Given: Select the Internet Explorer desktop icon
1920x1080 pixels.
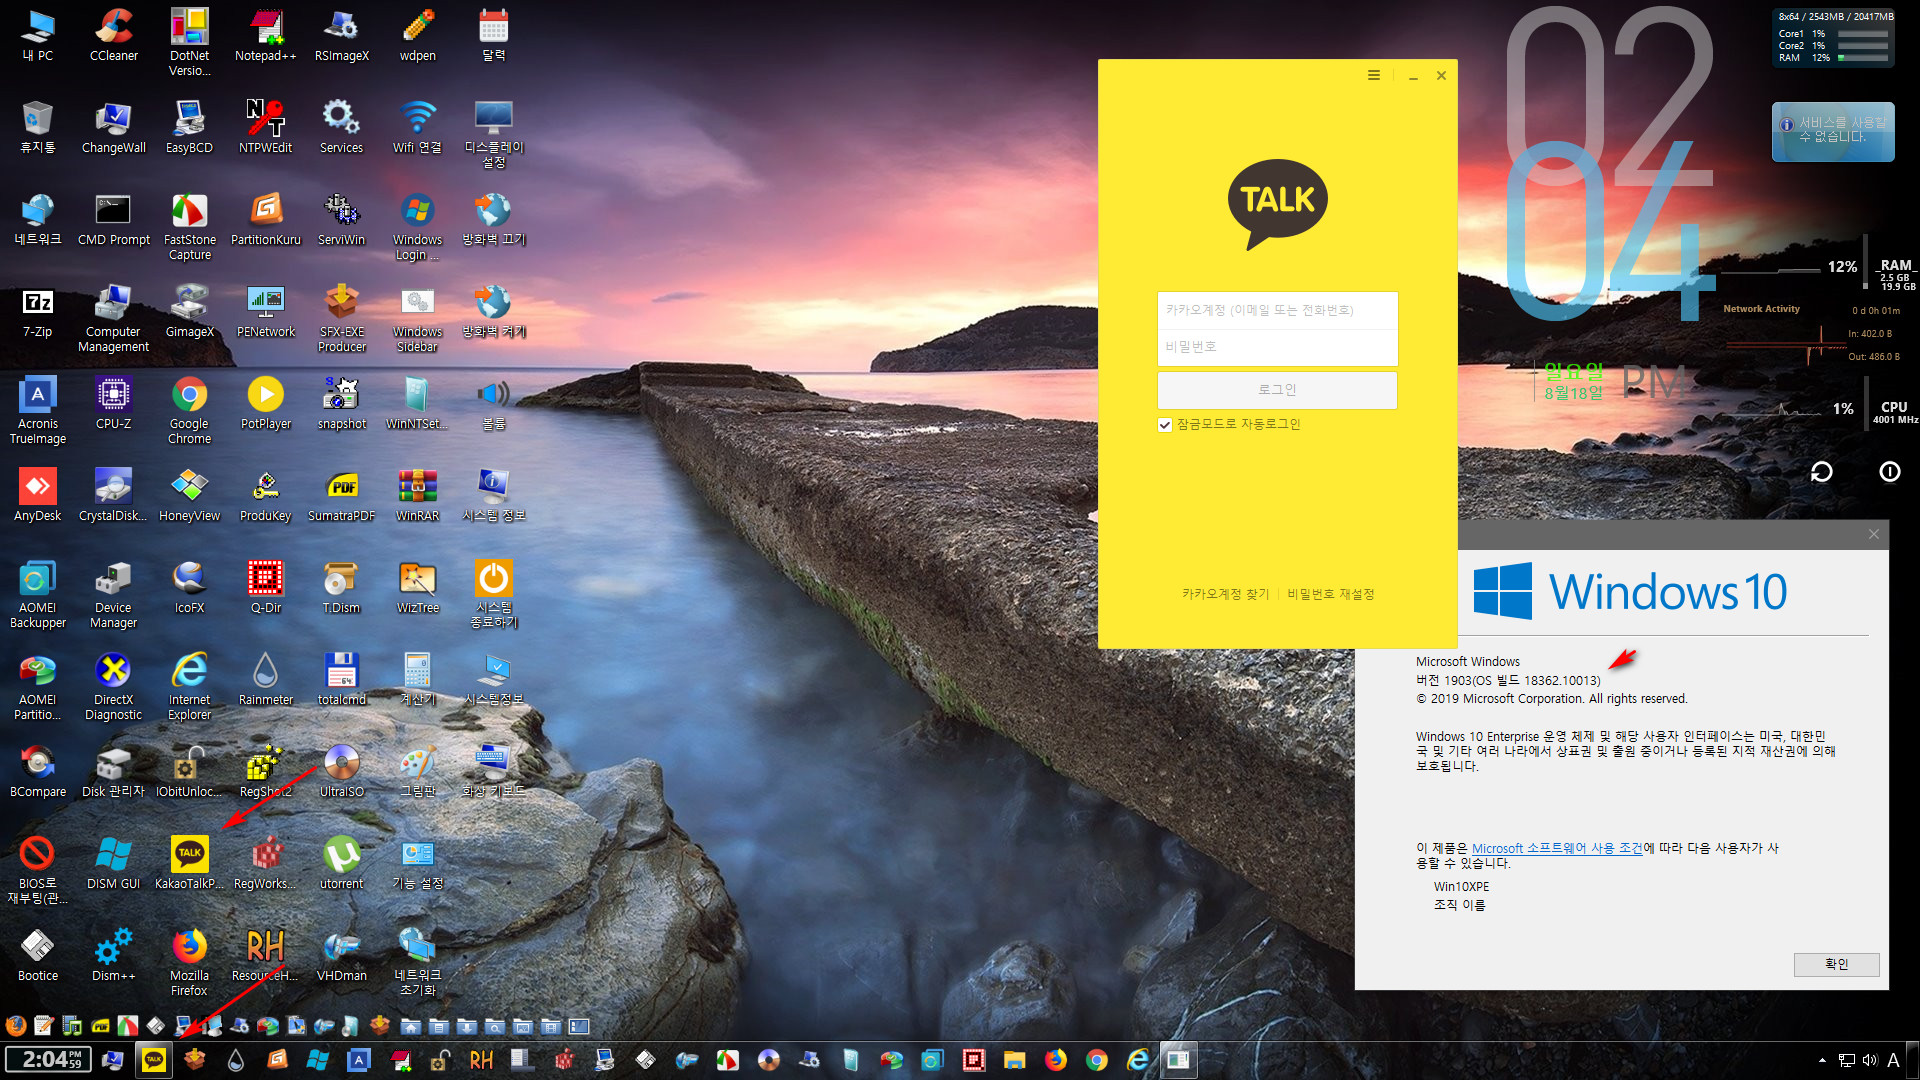Looking at the screenshot, I should point(189,686).
